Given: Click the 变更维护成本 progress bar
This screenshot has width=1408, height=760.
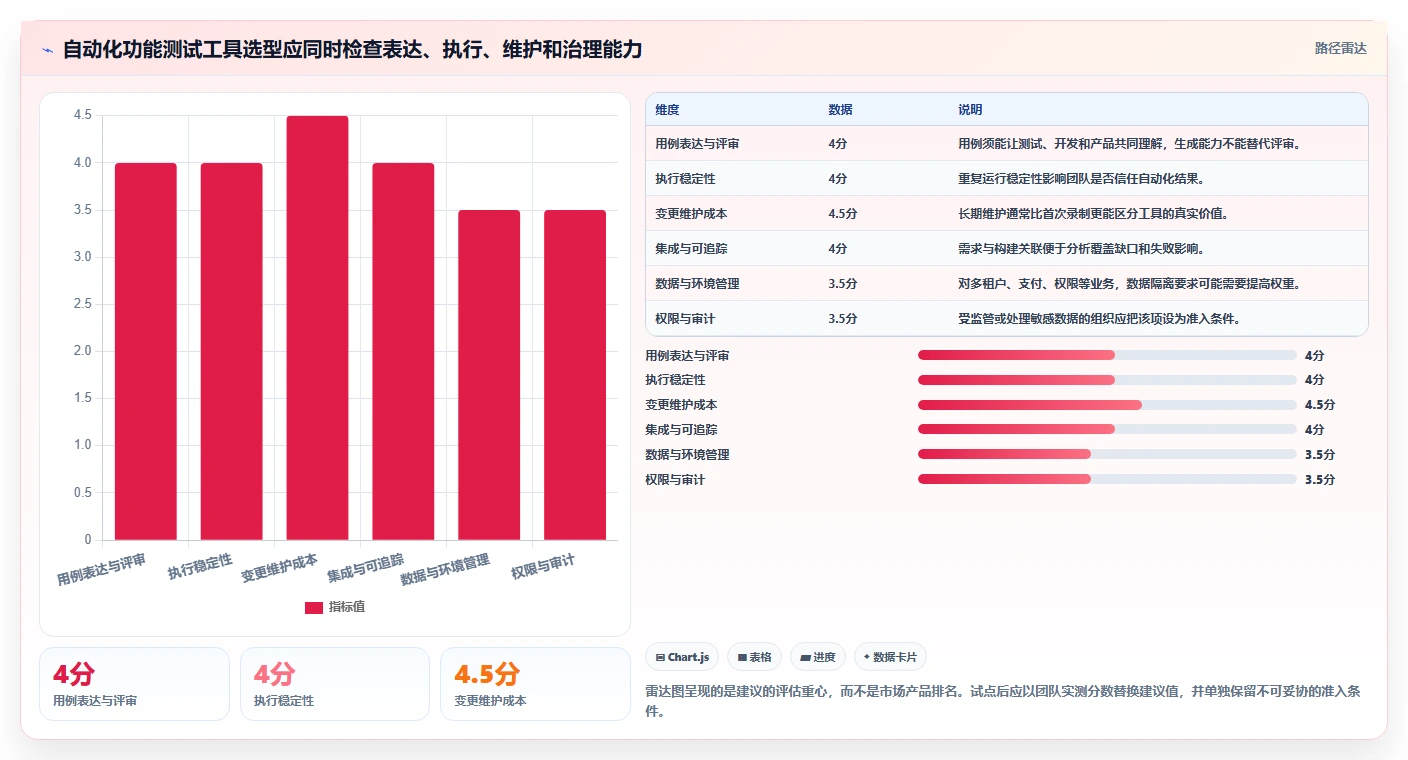Looking at the screenshot, I should tap(1107, 405).
